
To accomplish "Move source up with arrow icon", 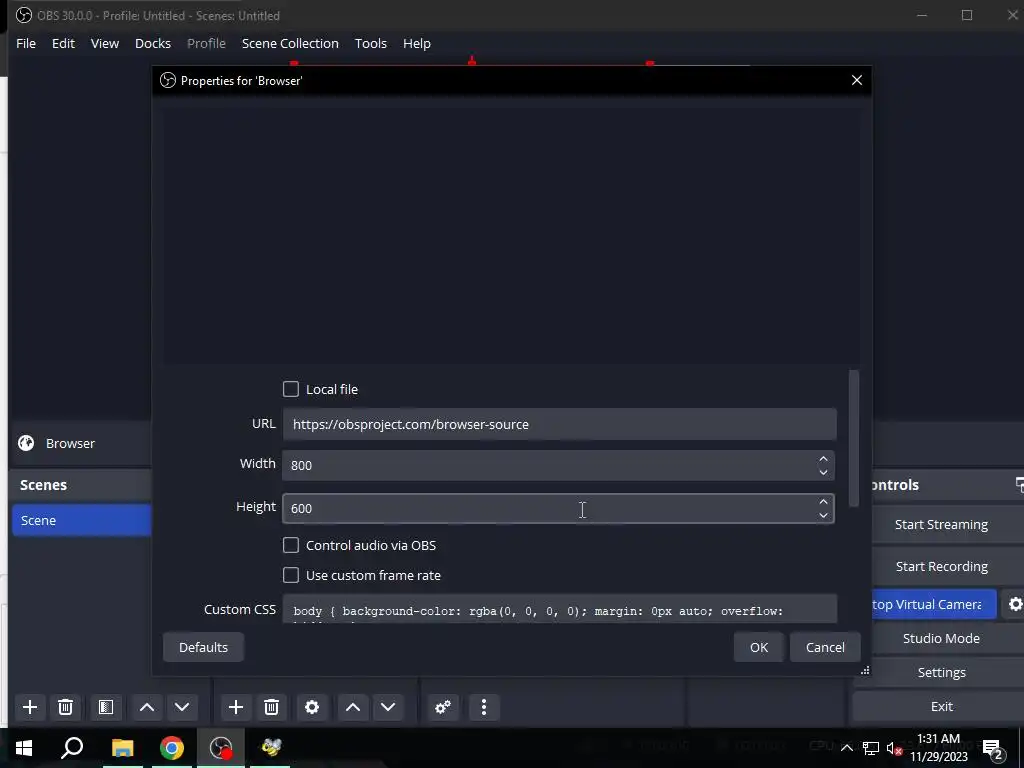I will pyautogui.click(x=353, y=707).
